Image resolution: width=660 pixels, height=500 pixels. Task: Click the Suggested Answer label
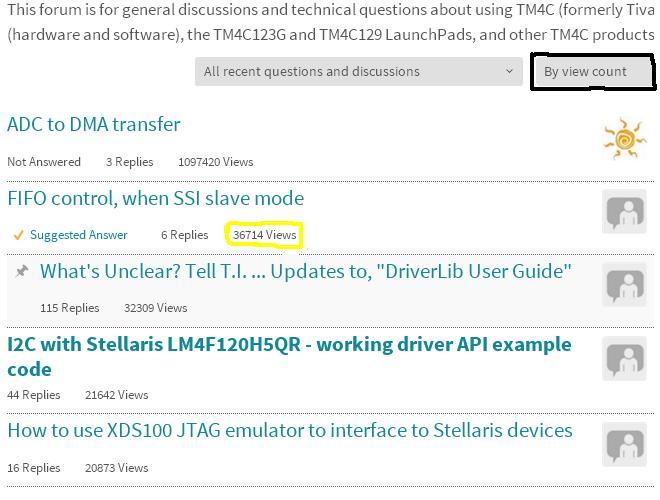click(79, 235)
